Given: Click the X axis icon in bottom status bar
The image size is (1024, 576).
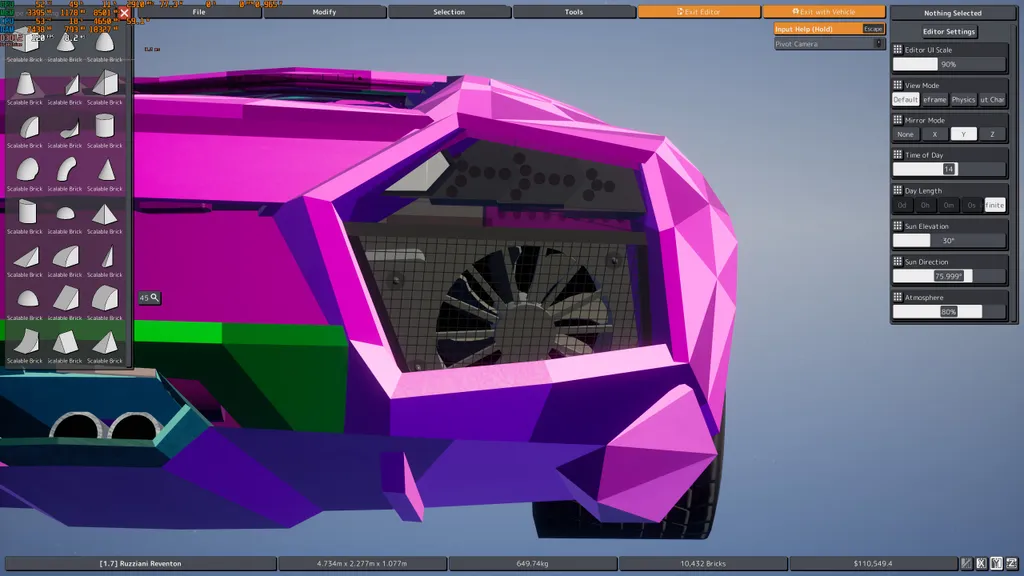Looking at the screenshot, I should [x=981, y=563].
